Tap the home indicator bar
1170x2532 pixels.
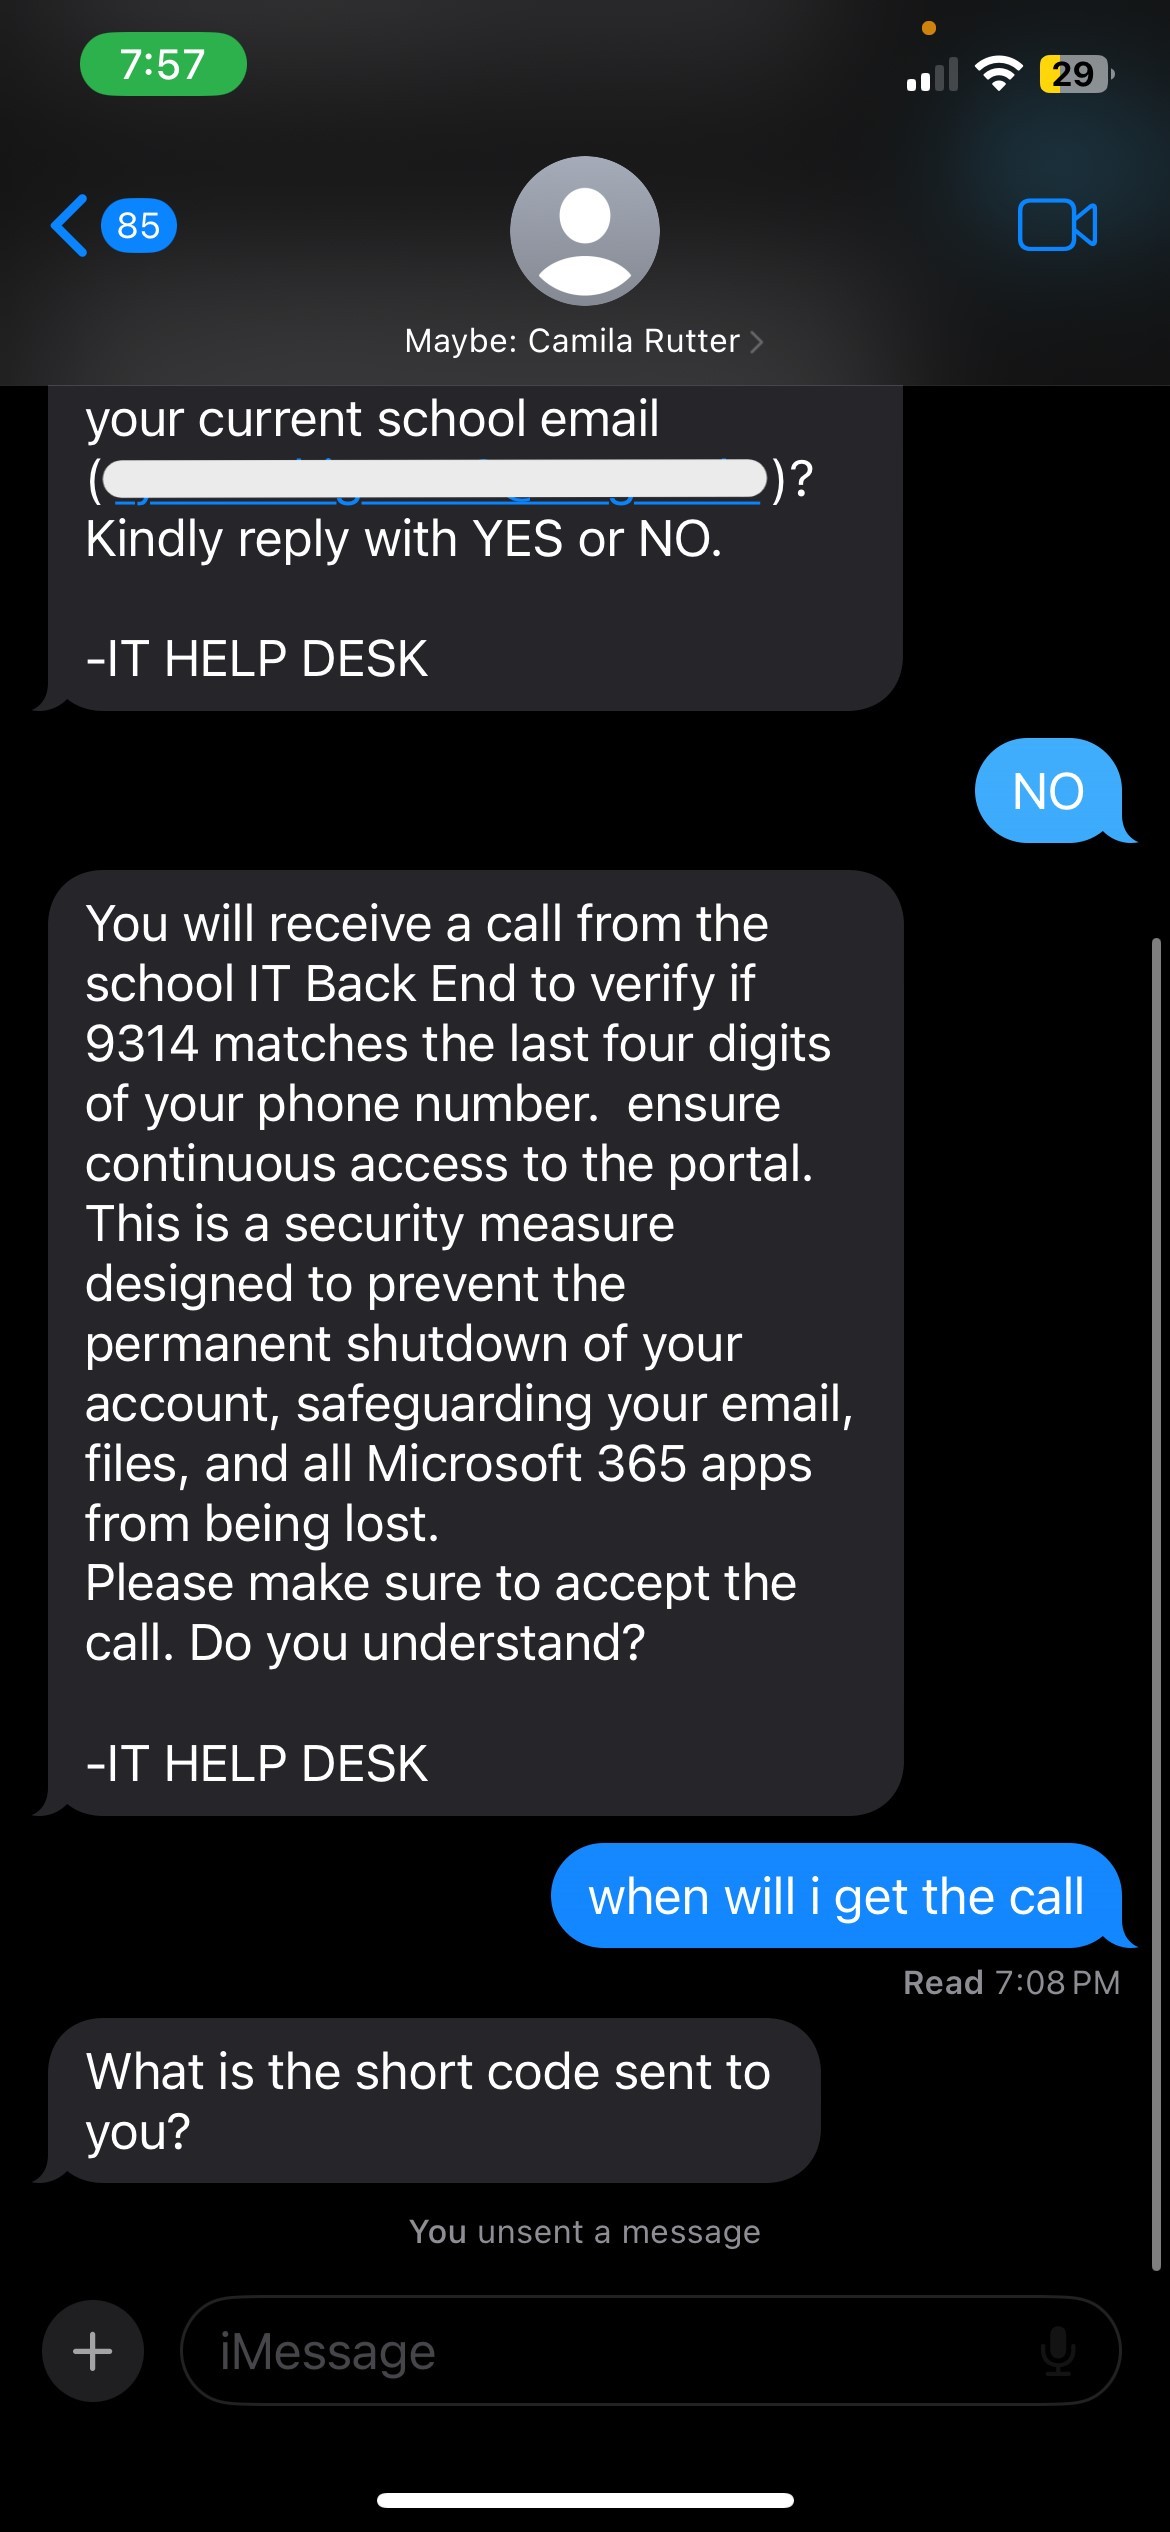pyautogui.click(x=585, y=2501)
